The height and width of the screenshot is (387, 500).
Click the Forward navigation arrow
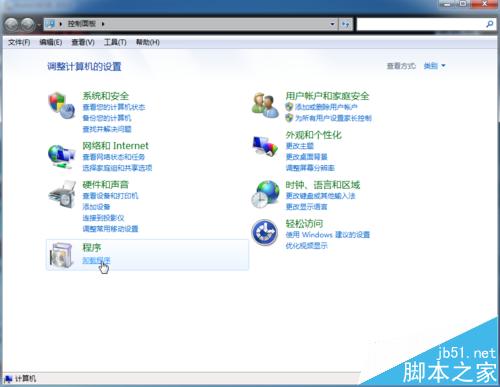[x=28, y=24]
